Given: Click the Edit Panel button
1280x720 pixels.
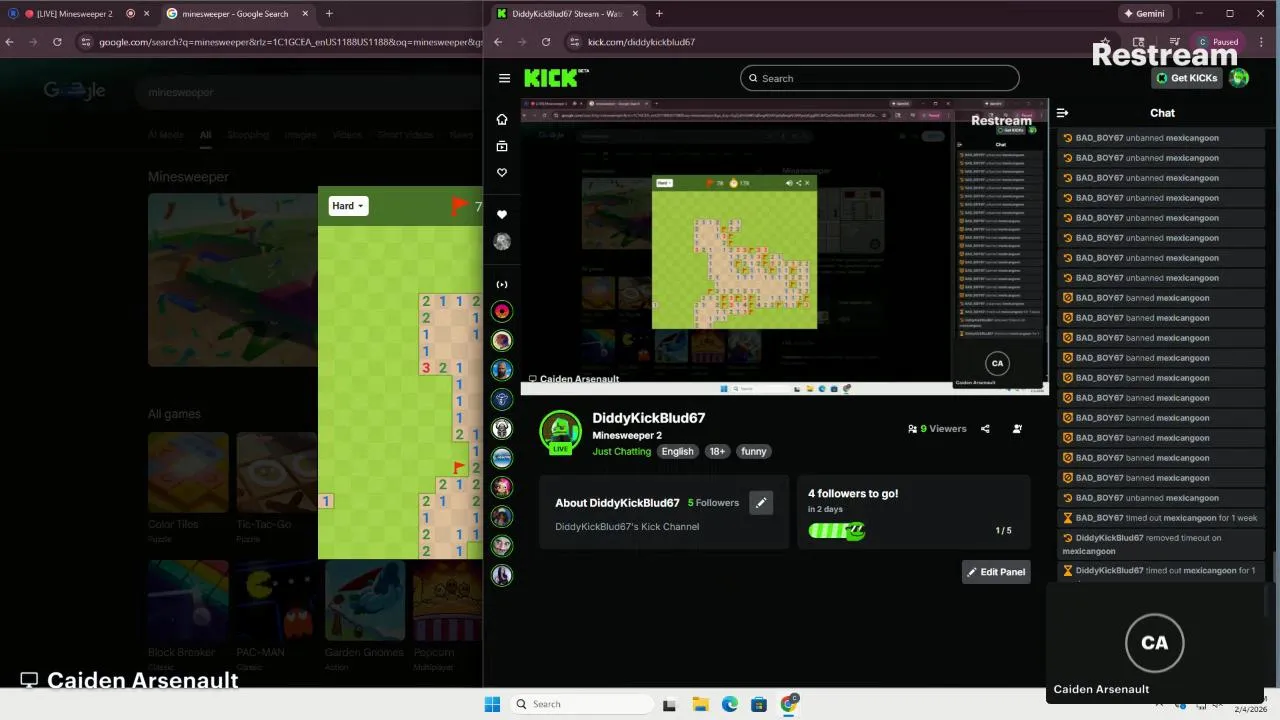Looking at the screenshot, I should 996,572.
